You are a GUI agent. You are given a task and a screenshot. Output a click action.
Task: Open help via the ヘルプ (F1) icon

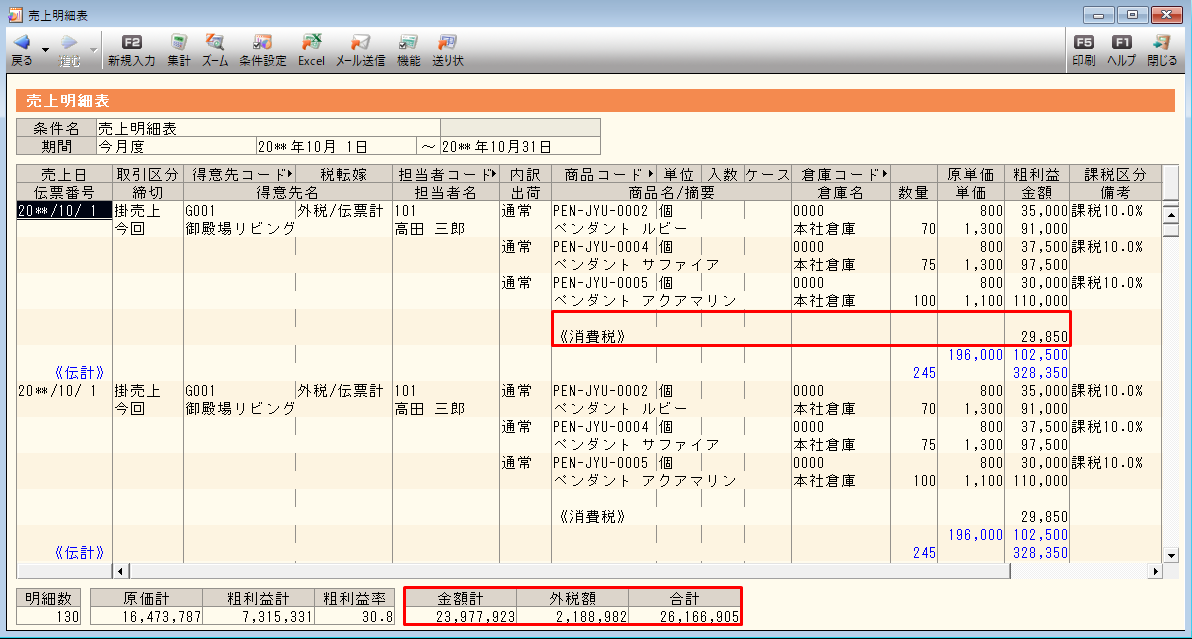pyautogui.click(x=1121, y=48)
